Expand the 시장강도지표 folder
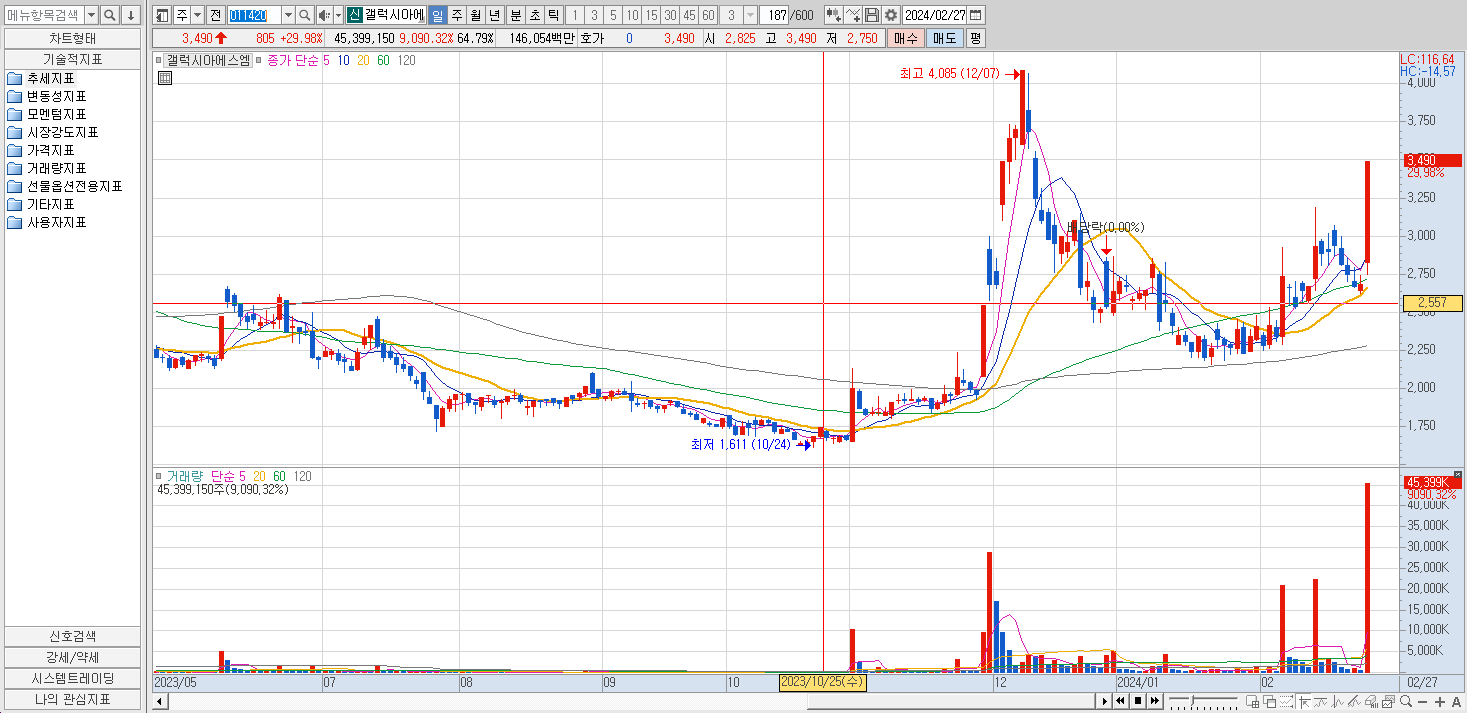1467x713 pixels. point(53,132)
